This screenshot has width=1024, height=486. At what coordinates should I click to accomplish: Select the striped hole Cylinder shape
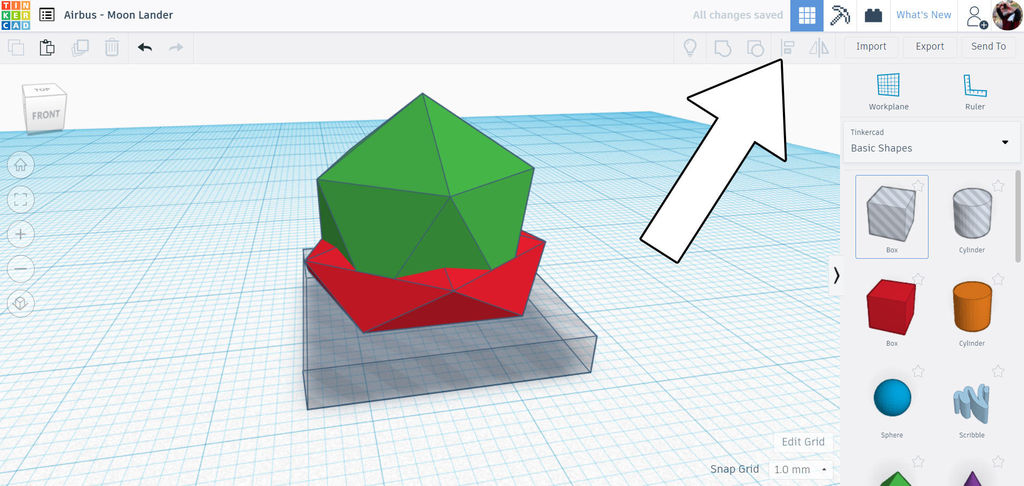coord(972,216)
